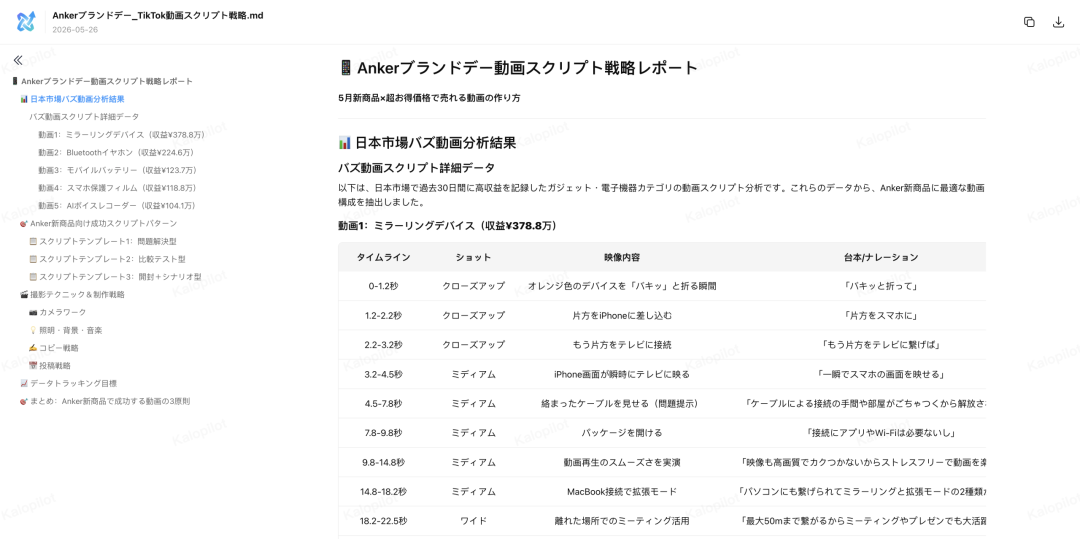Go to スクリプトテンプレート1: 問題解決型
Screen dimensions: 1080x539
[103, 242]
